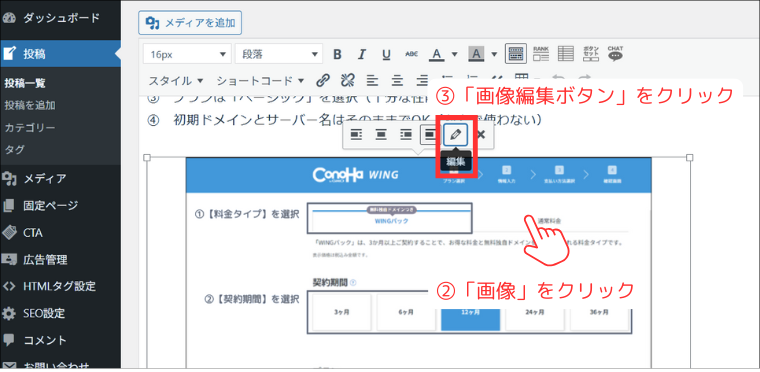Select the inserted ConoHa WING image
Viewport: 760px width, 372px height.
418,262
